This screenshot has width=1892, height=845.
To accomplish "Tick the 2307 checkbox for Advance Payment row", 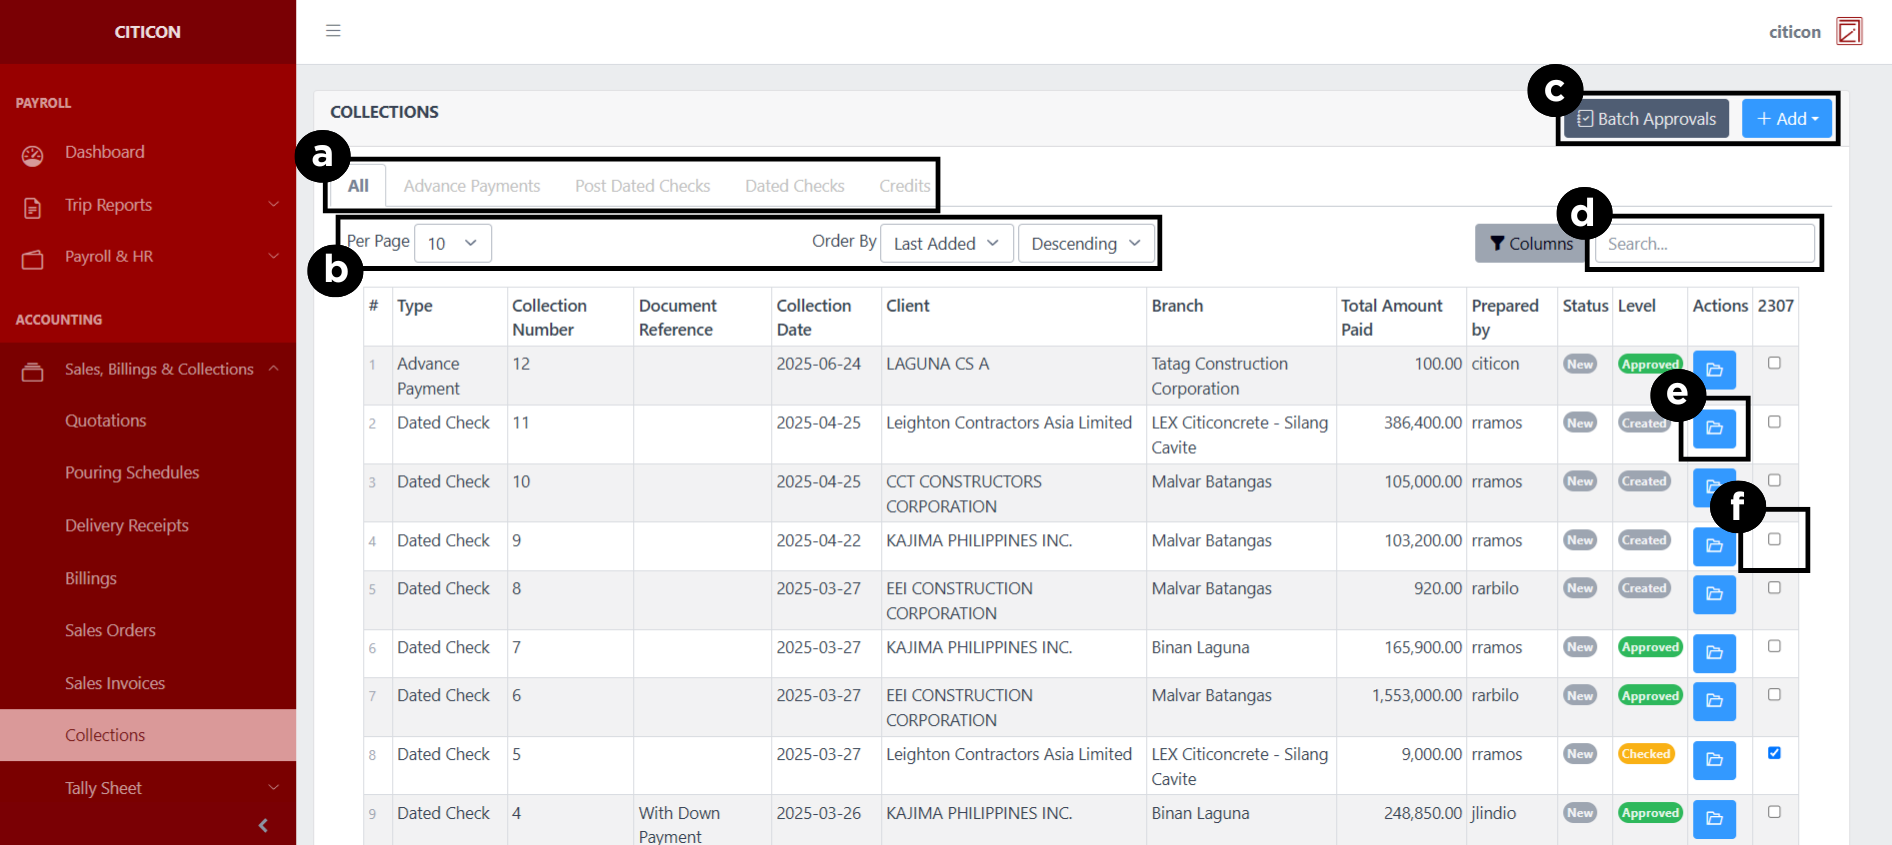I will pos(1774,363).
